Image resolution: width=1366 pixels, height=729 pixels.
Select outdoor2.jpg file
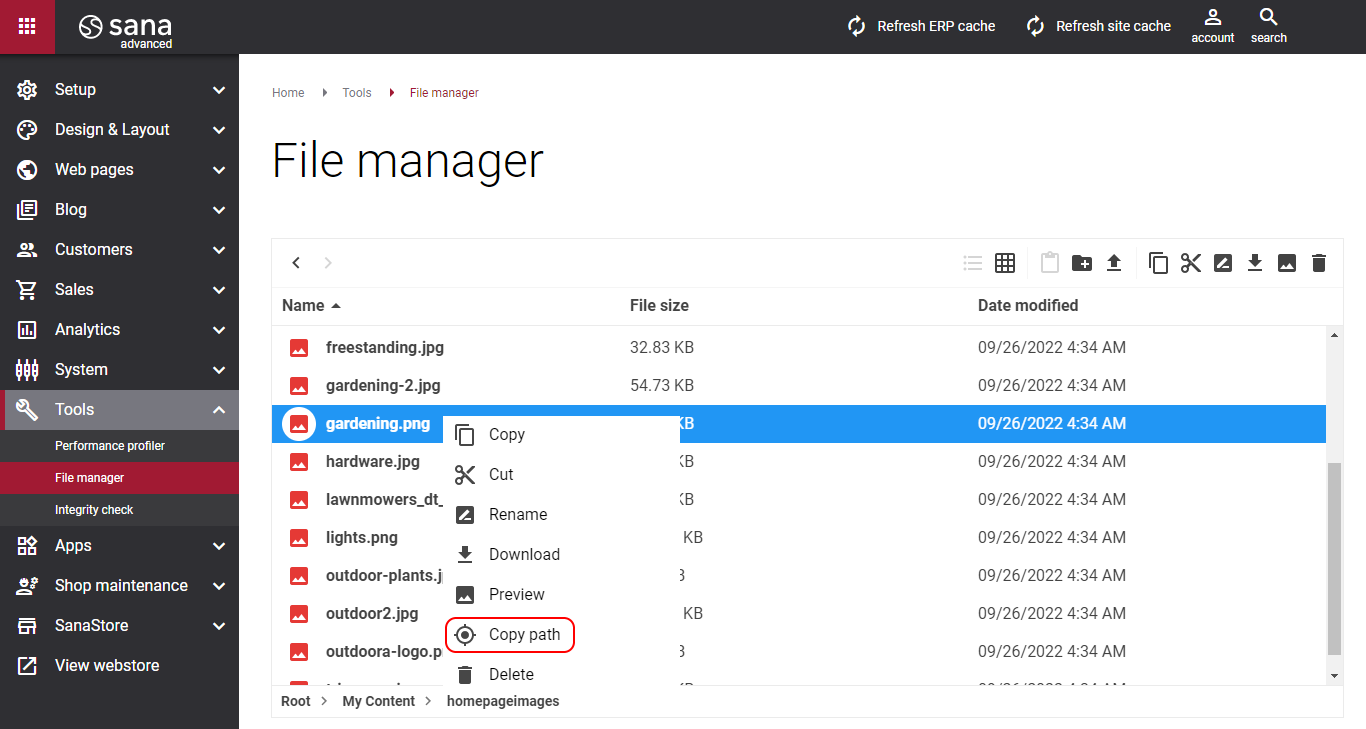(x=799, y=614)
